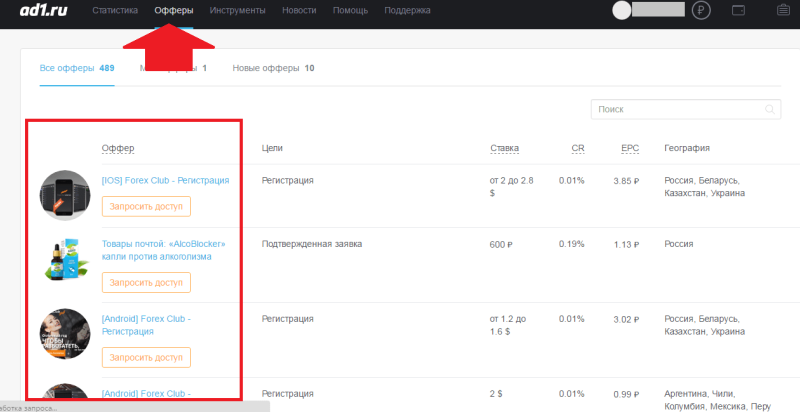Focus the Поиск search field
This screenshot has height=412, width=800.
point(686,109)
